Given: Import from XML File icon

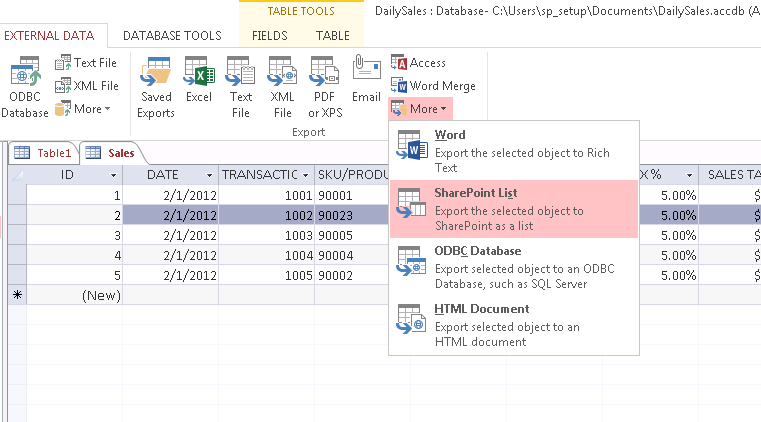Looking at the screenshot, I should [87, 86].
